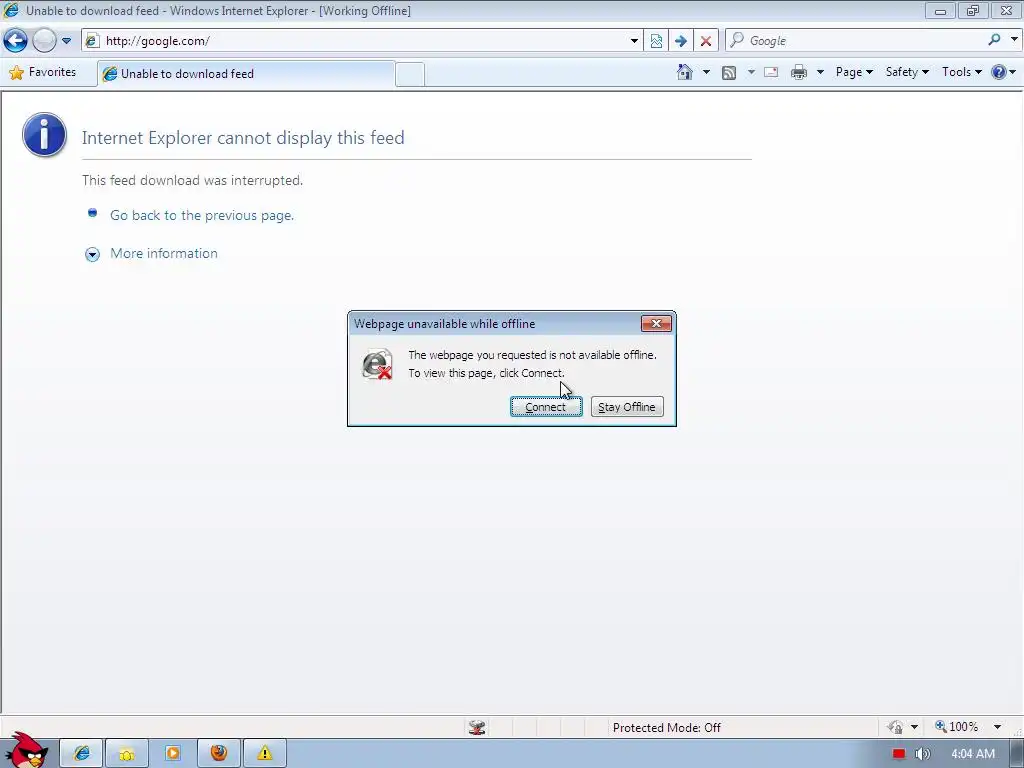Click the red Stop loading icon

706,40
